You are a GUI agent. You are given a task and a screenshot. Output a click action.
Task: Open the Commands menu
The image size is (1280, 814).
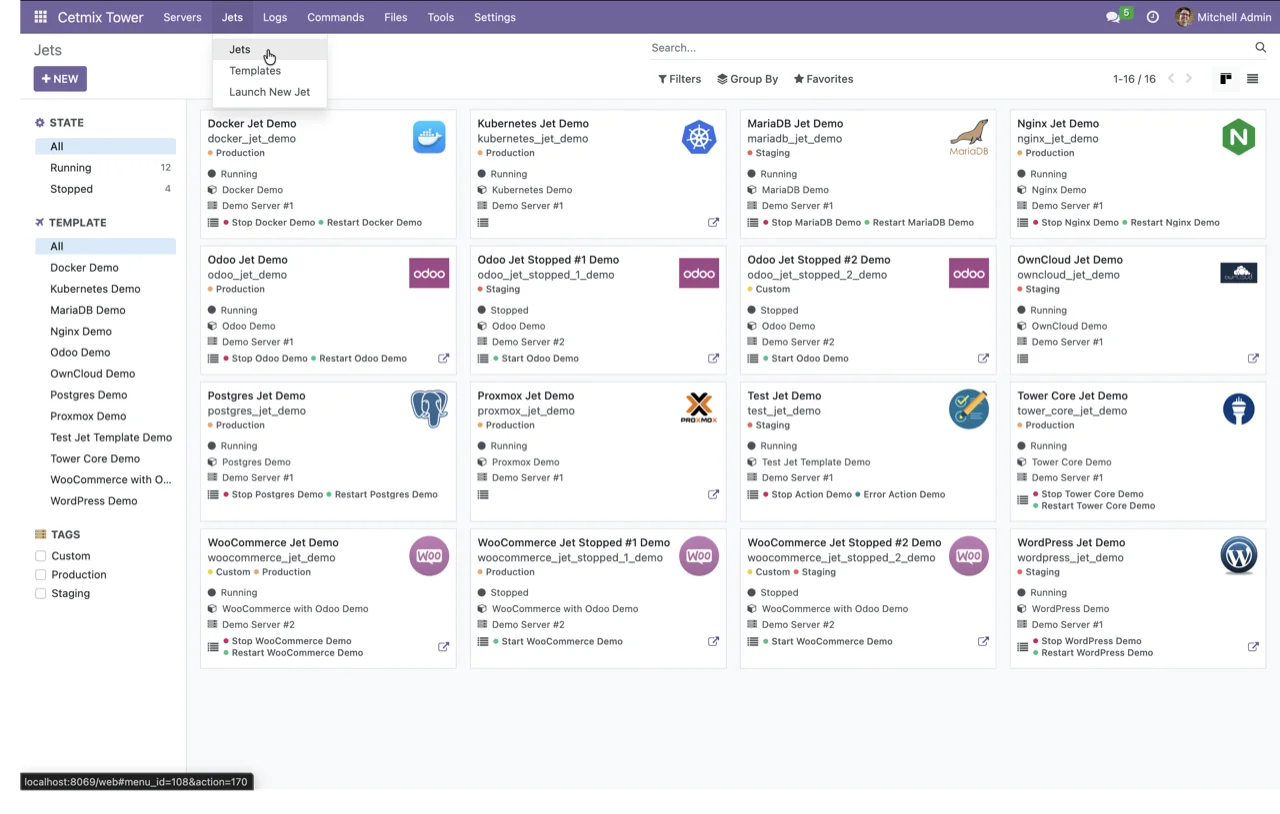pos(335,17)
